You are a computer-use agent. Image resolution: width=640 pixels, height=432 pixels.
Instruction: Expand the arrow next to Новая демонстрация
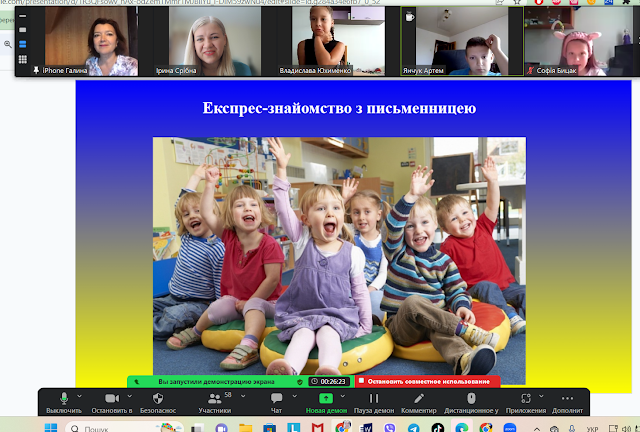[x=343, y=396]
